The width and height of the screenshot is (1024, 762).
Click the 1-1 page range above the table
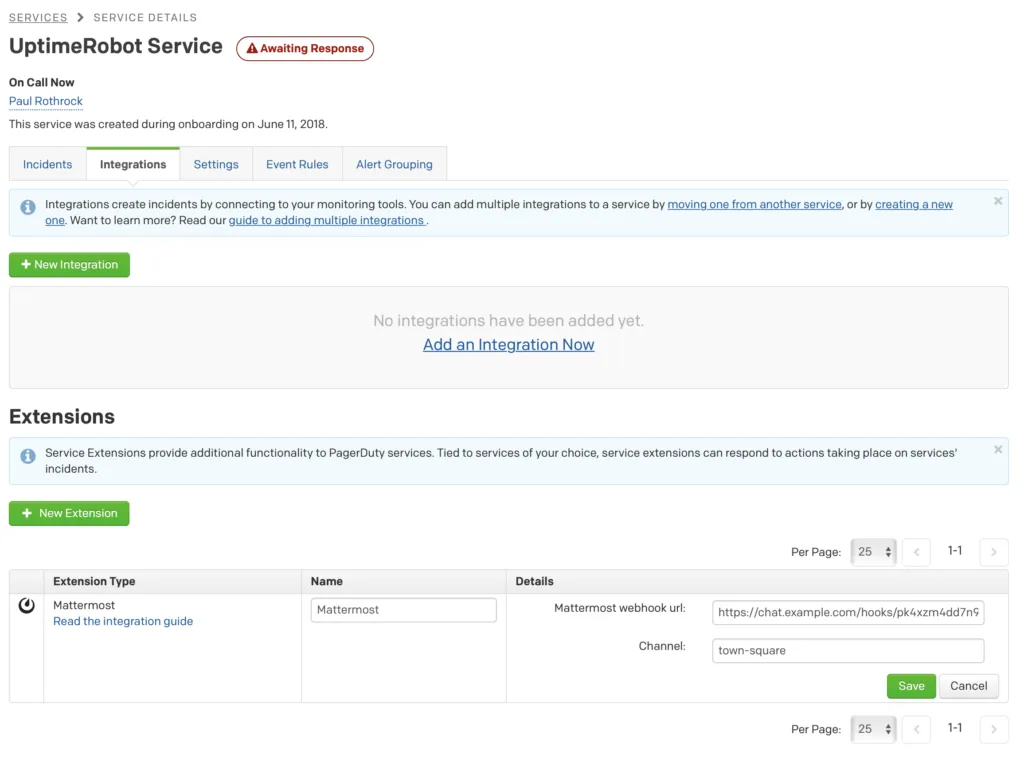pyautogui.click(x=955, y=551)
